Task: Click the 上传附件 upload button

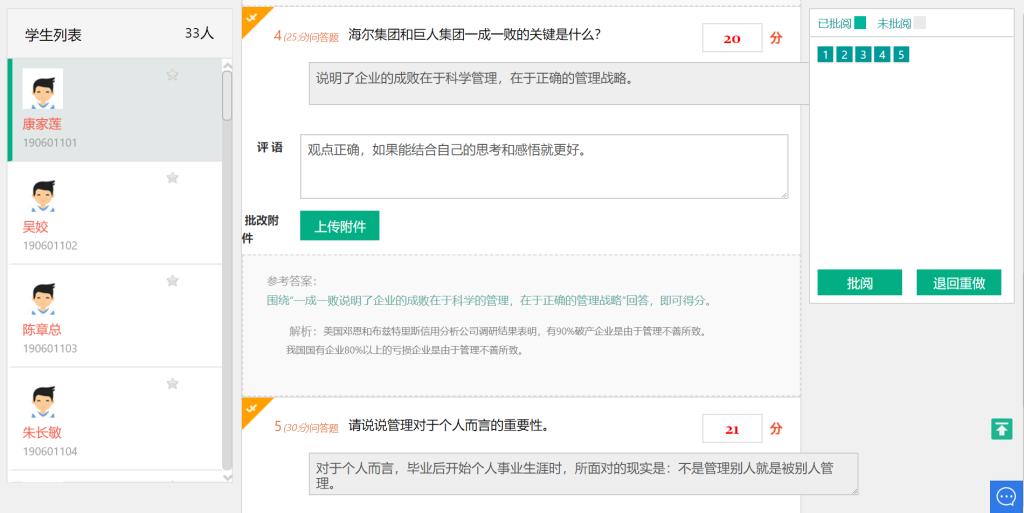Action: (x=340, y=227)
